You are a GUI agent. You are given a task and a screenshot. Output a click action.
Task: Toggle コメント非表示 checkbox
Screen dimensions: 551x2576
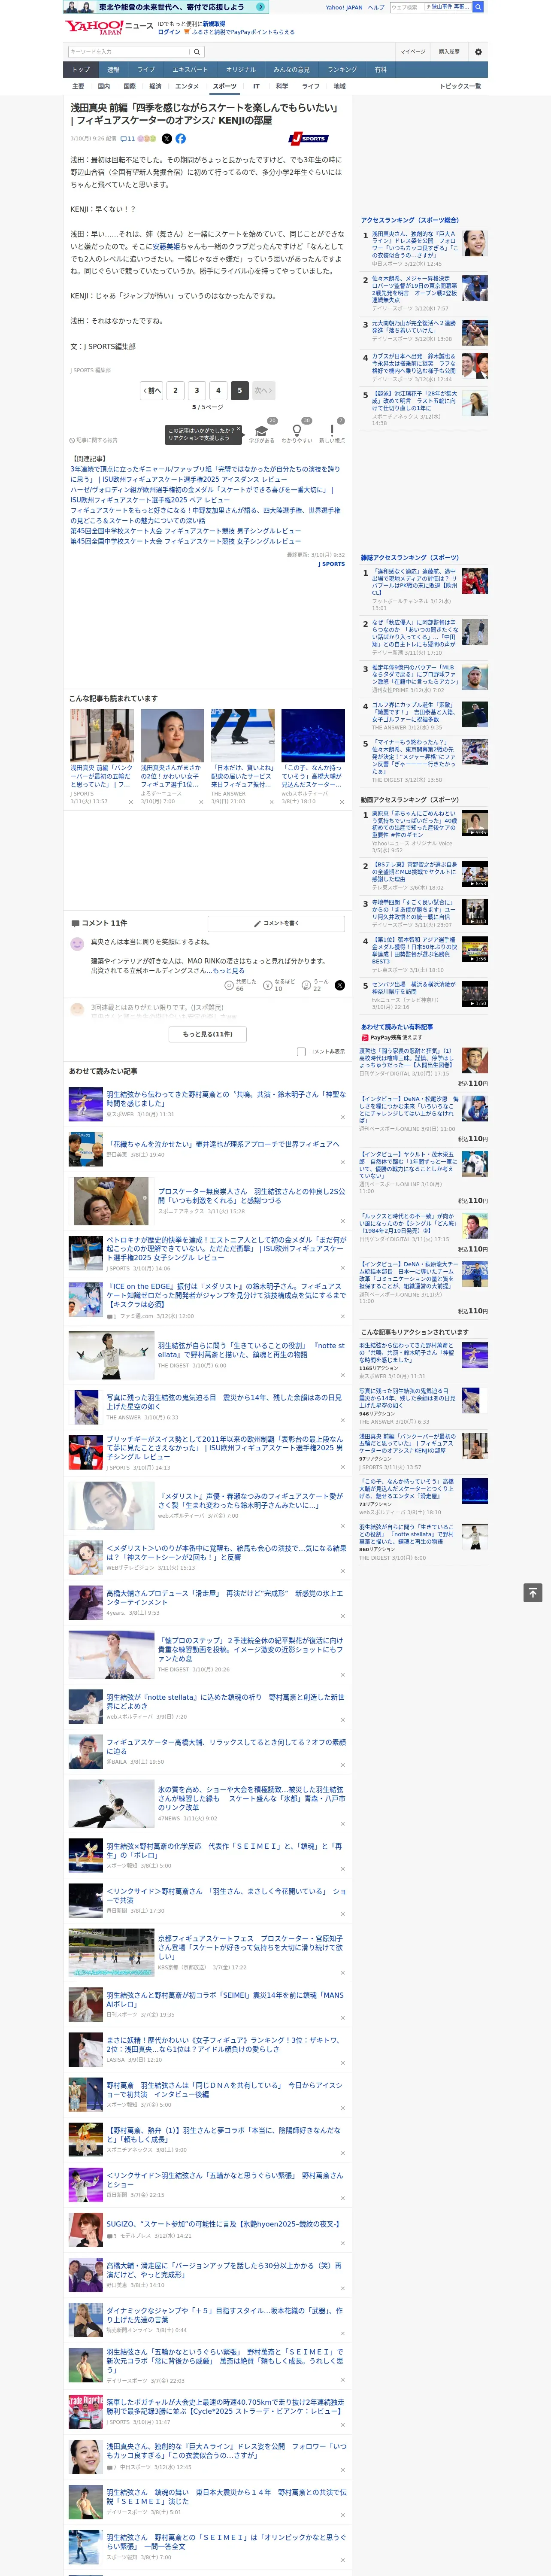tap(301, 1051)
